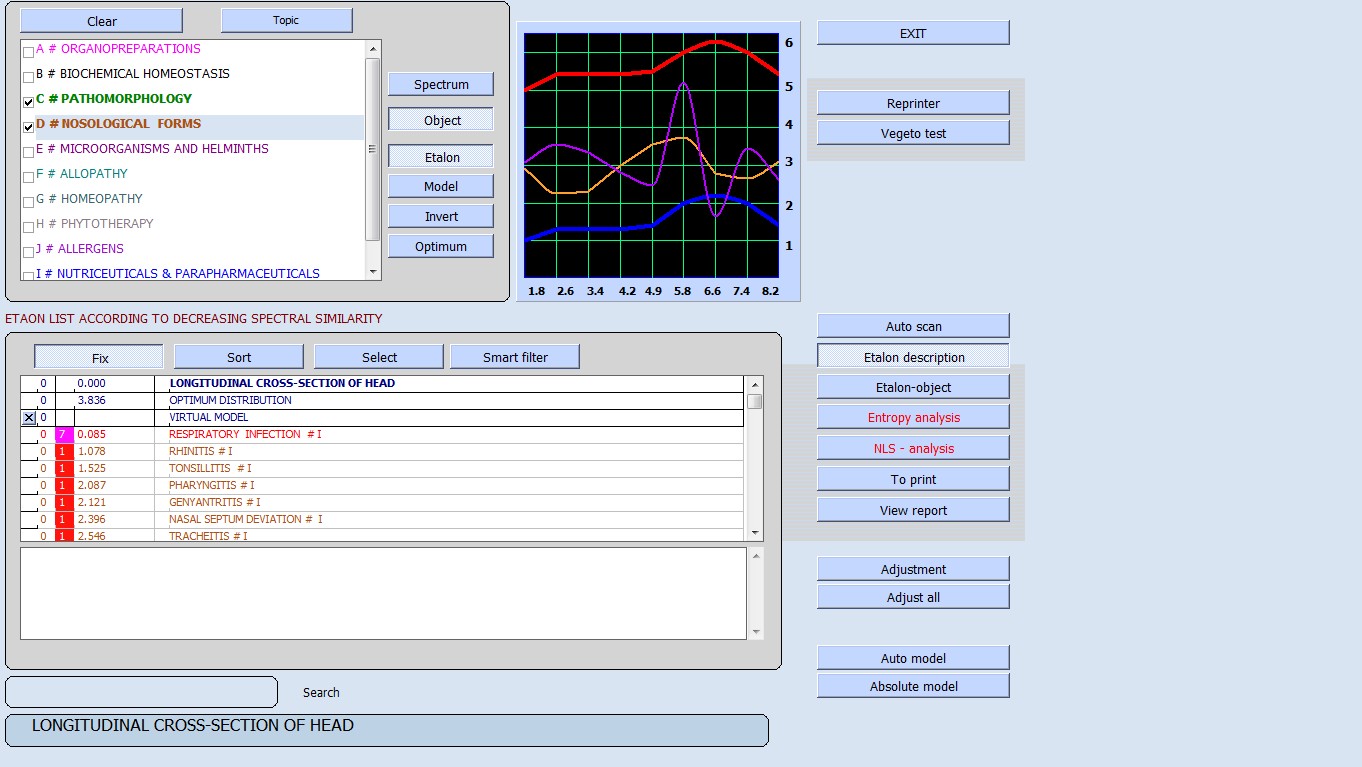Select the TONSILLITIS # I entry
Screen dimensions: 1362x767
coord(382,468)
